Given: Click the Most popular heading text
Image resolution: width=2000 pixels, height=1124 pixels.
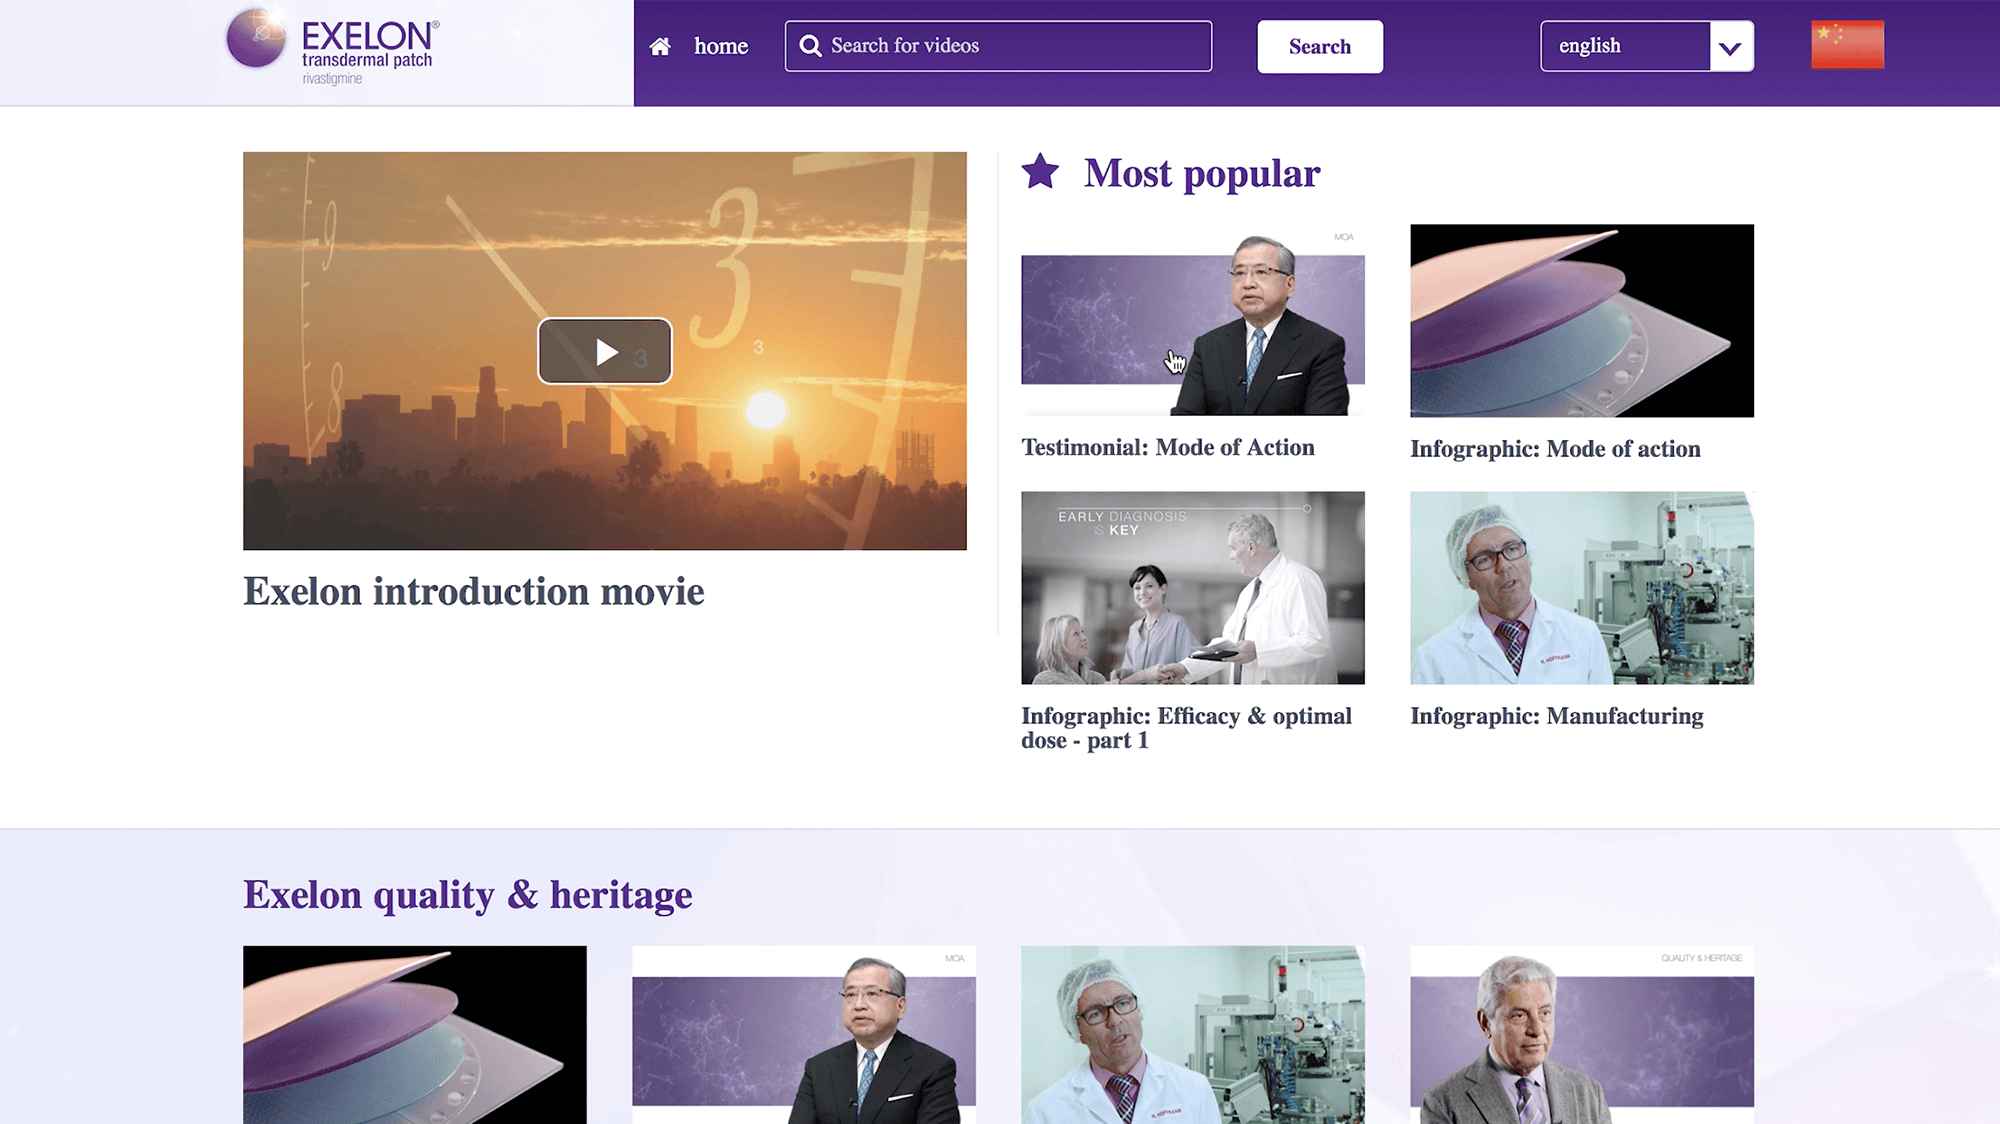Looking at the screenshot, I should coord(1202,174).
